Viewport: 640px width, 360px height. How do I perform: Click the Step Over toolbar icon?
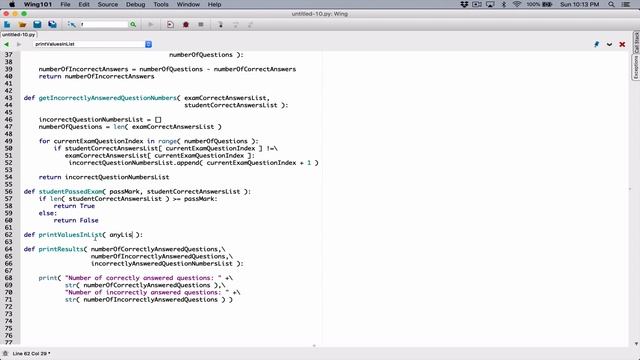[x=236, y=24]
